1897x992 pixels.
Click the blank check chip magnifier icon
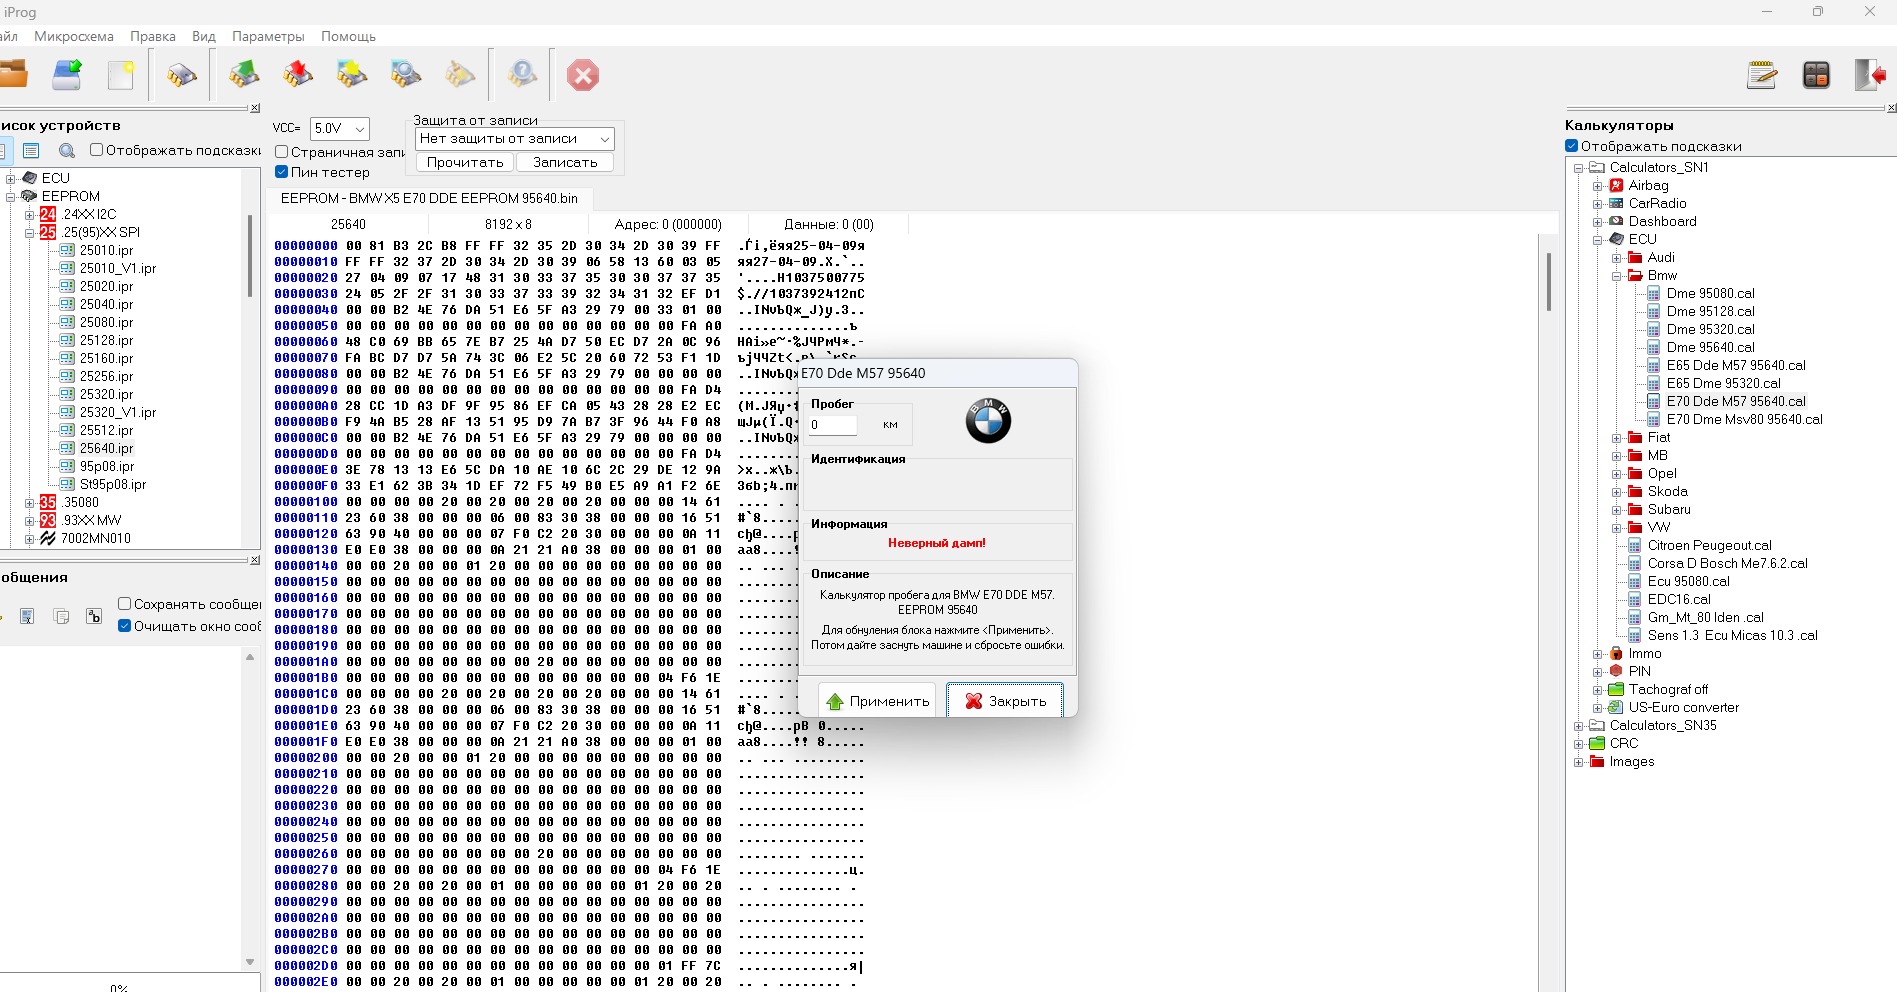pos(406,75)
